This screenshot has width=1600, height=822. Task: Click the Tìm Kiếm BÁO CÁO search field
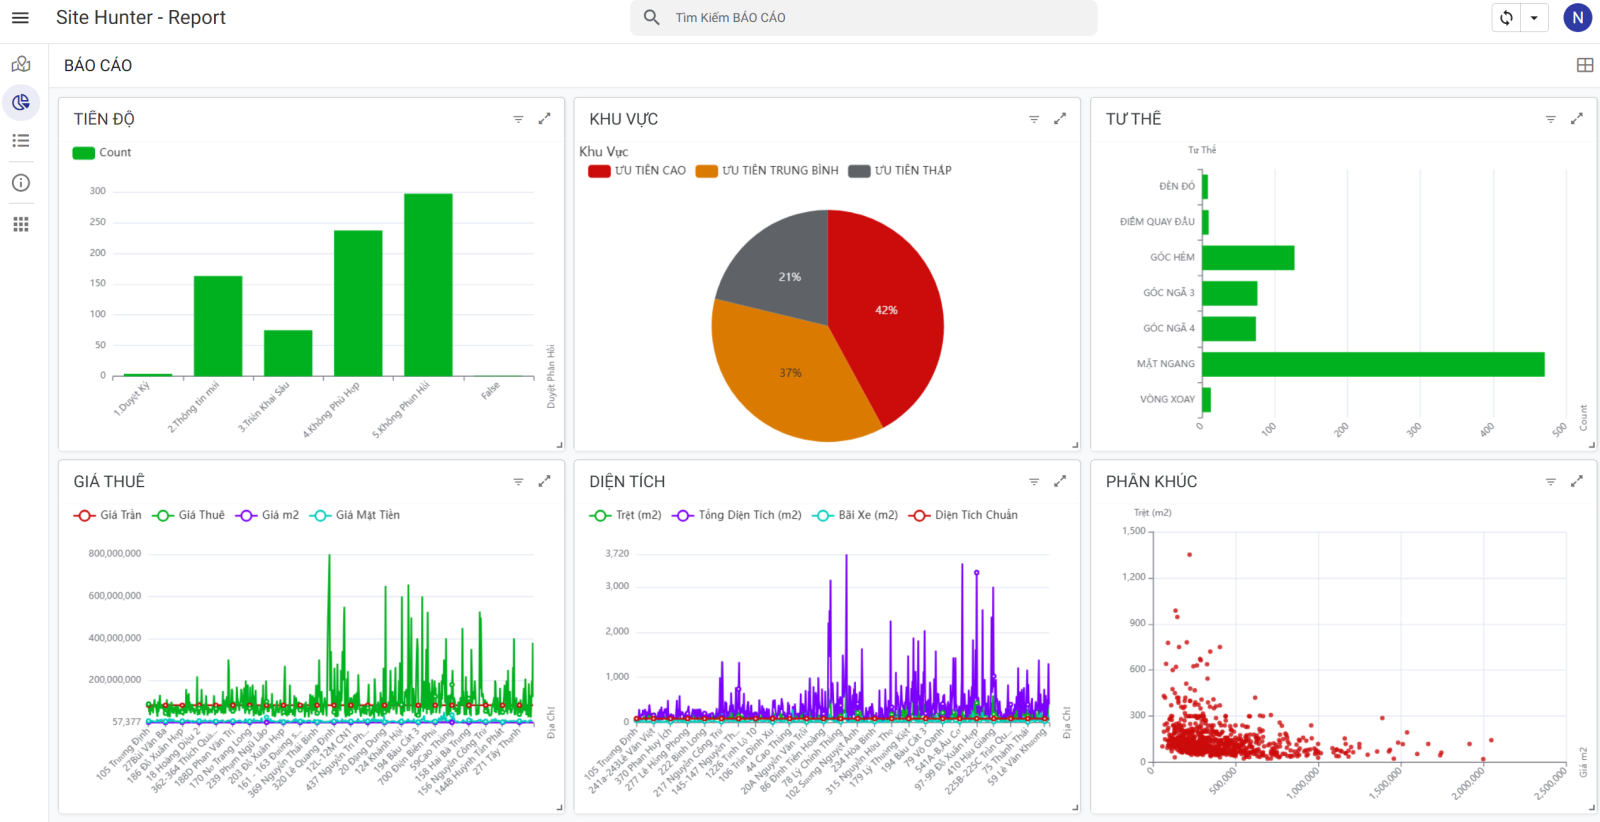(870, 18)
